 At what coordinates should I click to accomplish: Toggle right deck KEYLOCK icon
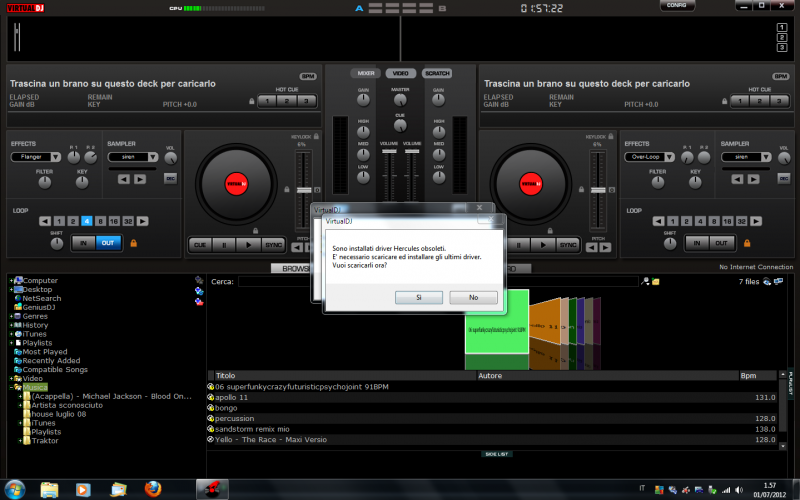pyautogui.click(x=611, y=136)
